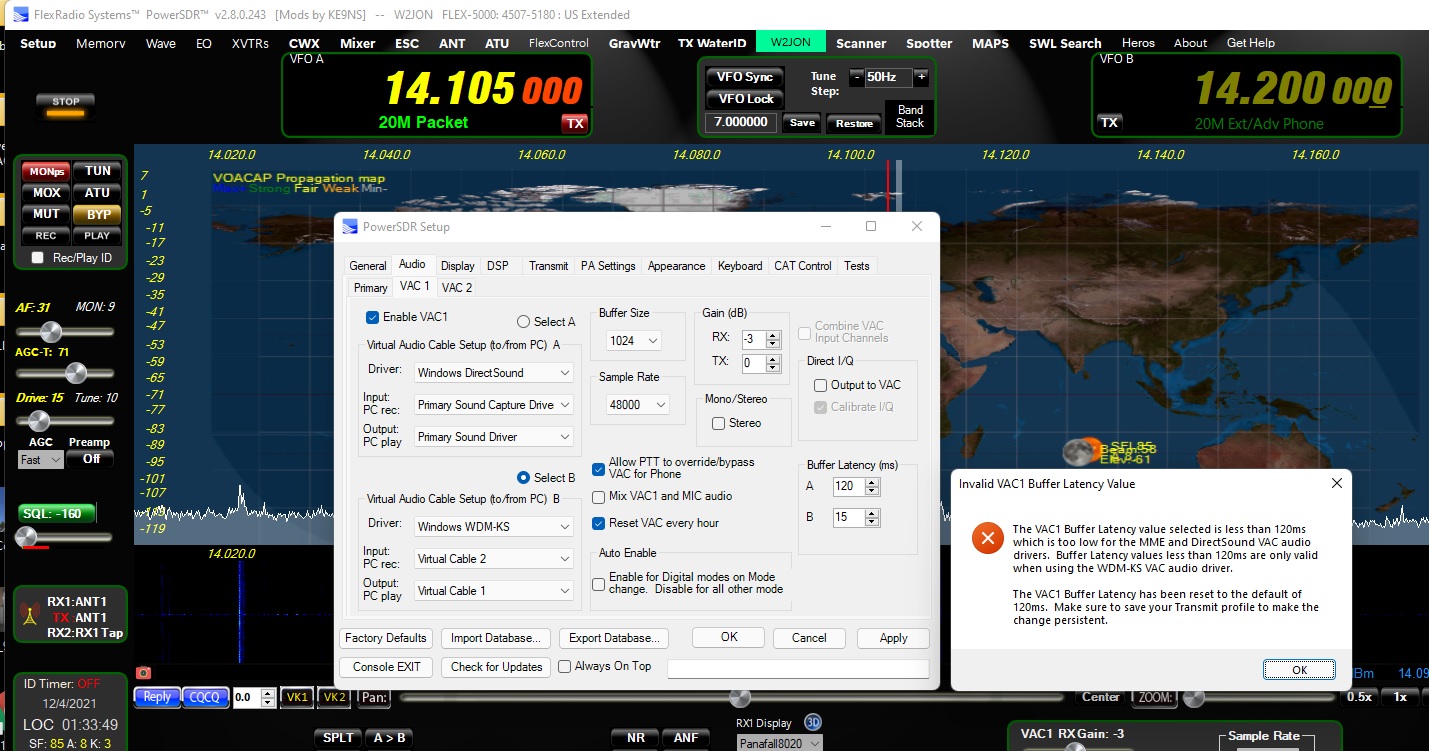Toggle the ANF auto notch filter
Image resolution: width=1429 pixels, height=751 pixels.
click(685, 738)
